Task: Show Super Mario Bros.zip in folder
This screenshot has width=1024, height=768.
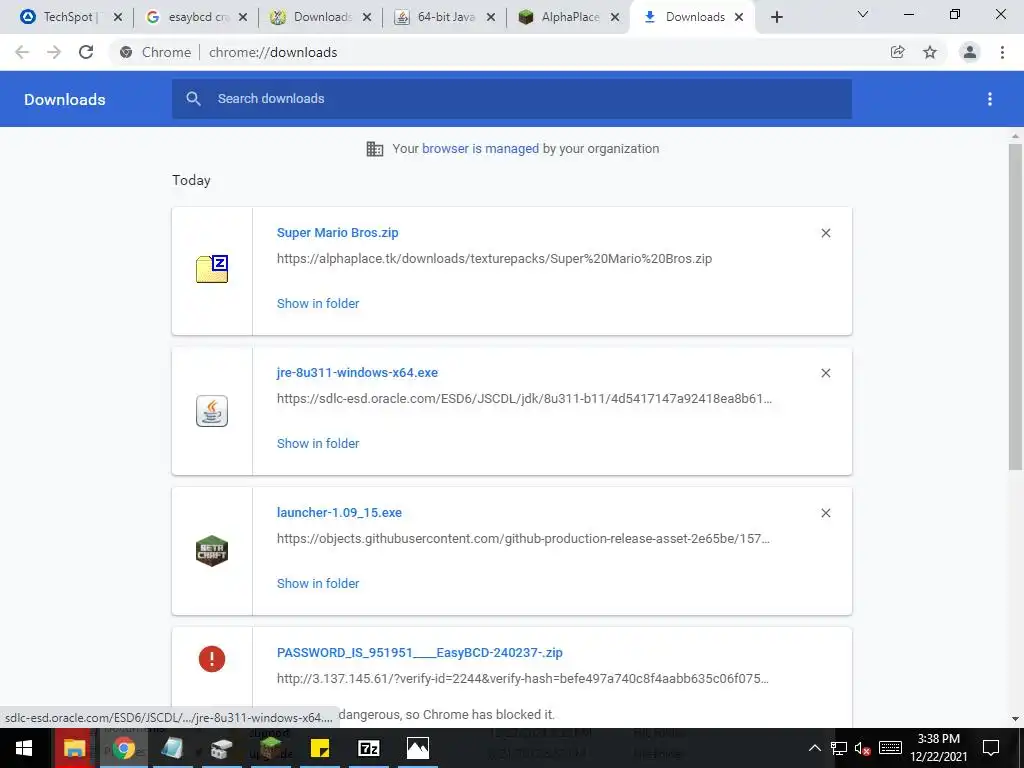Action: 318,304
